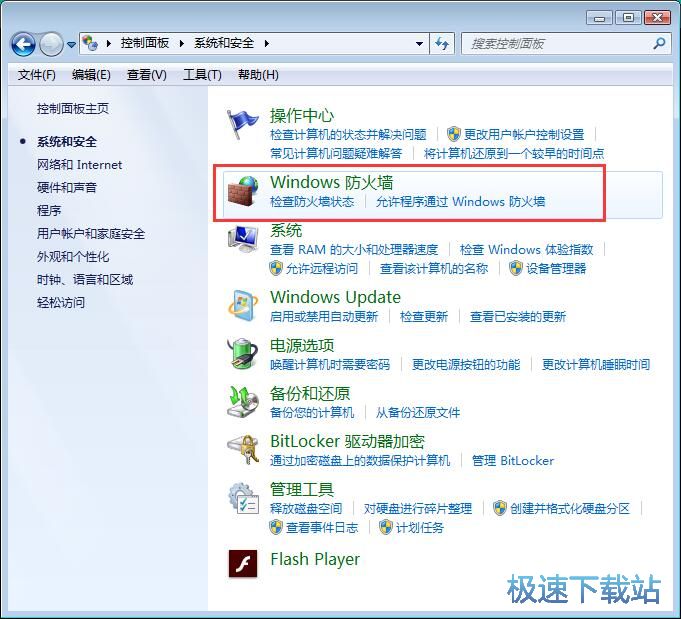
Task: Click 检查防火墙状态 link
Action: 312,202
